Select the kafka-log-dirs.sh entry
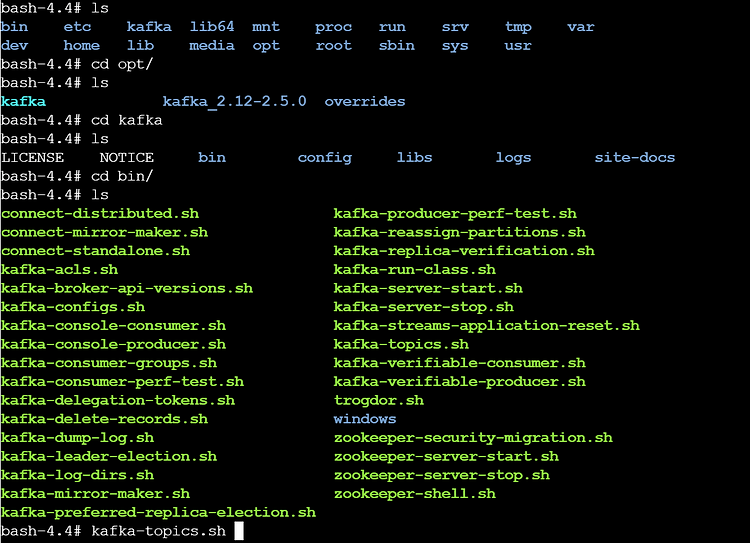Image resolution: width=750 pixels, height=543 pixels. coord(77,475)
